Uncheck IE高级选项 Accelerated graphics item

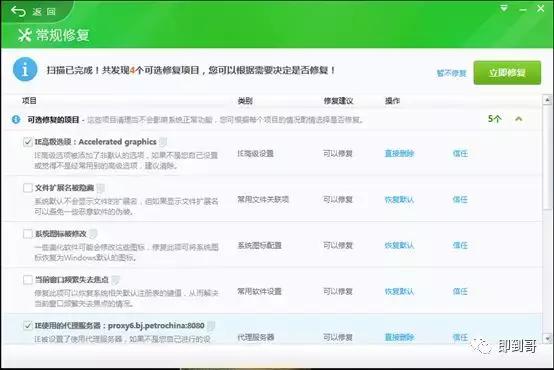[28, 142]
